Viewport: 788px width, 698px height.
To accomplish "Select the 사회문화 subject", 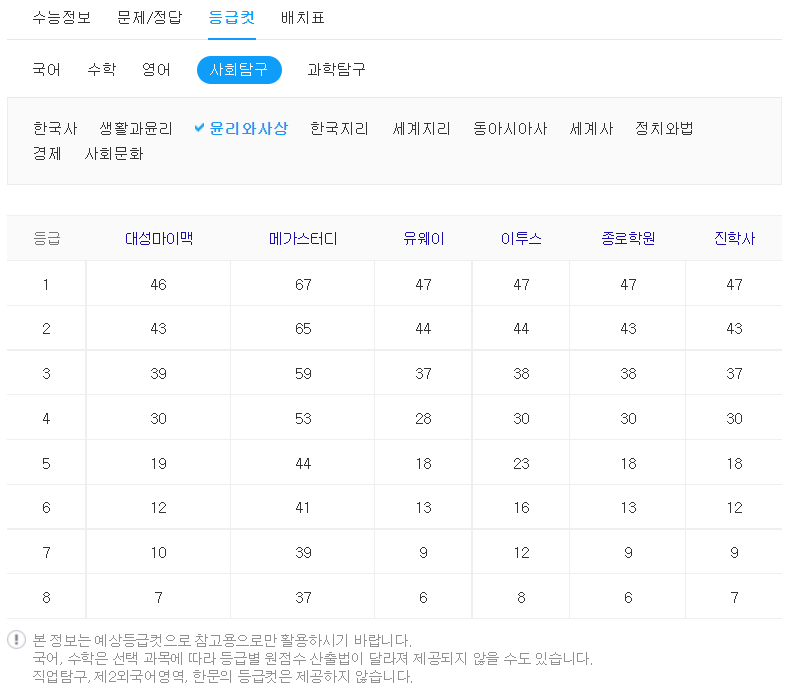I will [114, 153].
